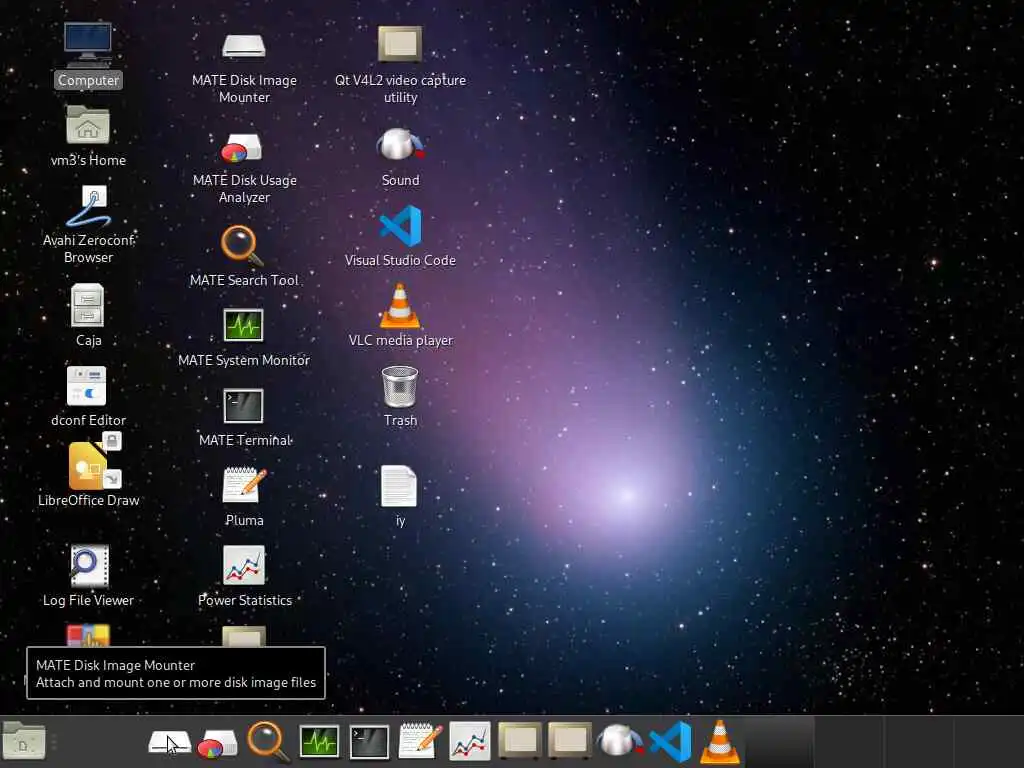
Task: Launch Pluma notepad from the bottom panel
Action: point(420,741)
